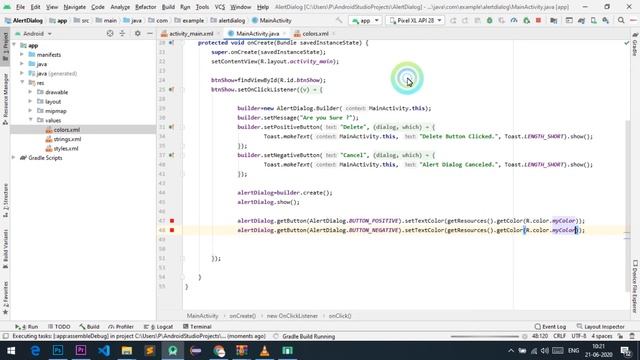This screenshot has width=640, height=360.
Task: Open Photoshop from the taskbar
Action: point(58,351)
